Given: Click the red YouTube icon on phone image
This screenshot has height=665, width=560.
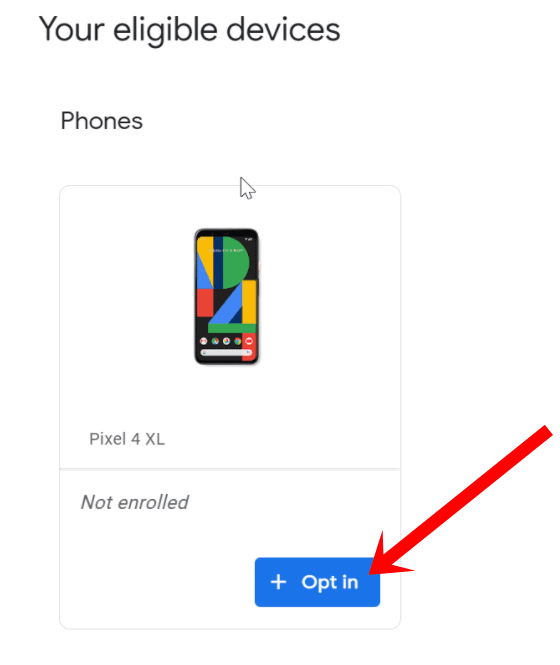Looking at the screenshot, I should pyautogui.click(x=249, y=341).
